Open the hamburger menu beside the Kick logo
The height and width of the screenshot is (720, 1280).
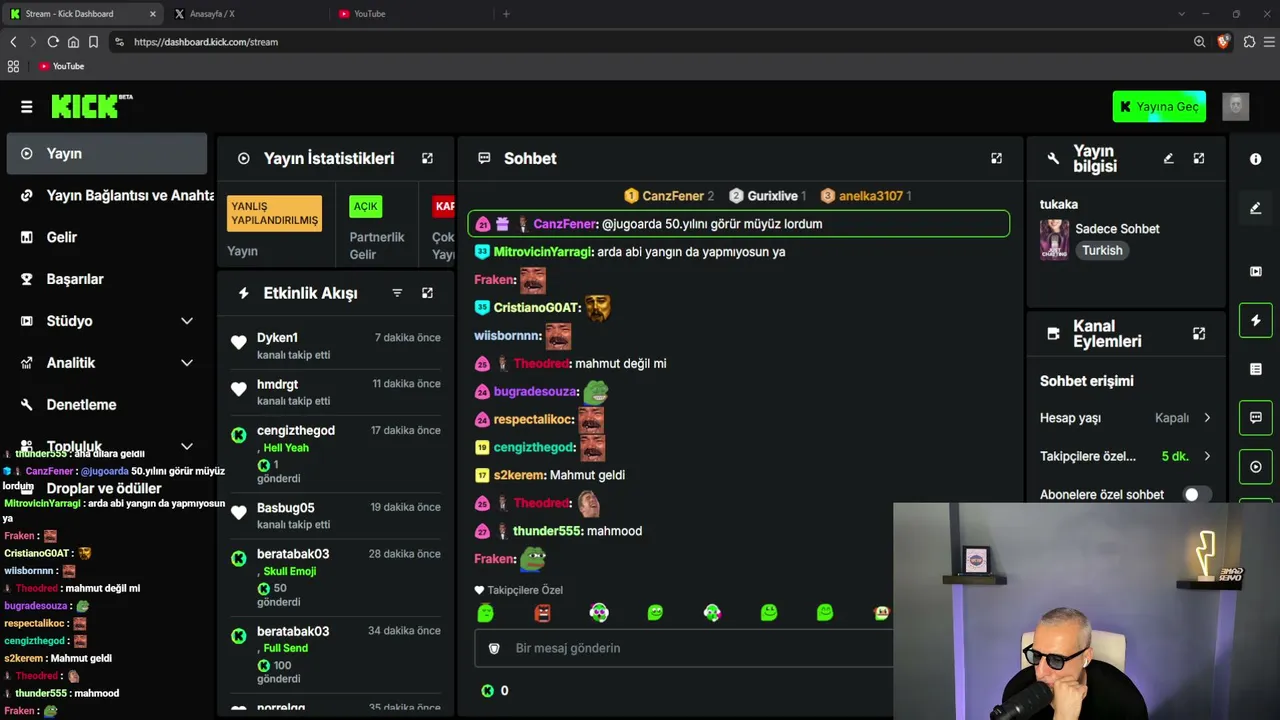(27, 106)
